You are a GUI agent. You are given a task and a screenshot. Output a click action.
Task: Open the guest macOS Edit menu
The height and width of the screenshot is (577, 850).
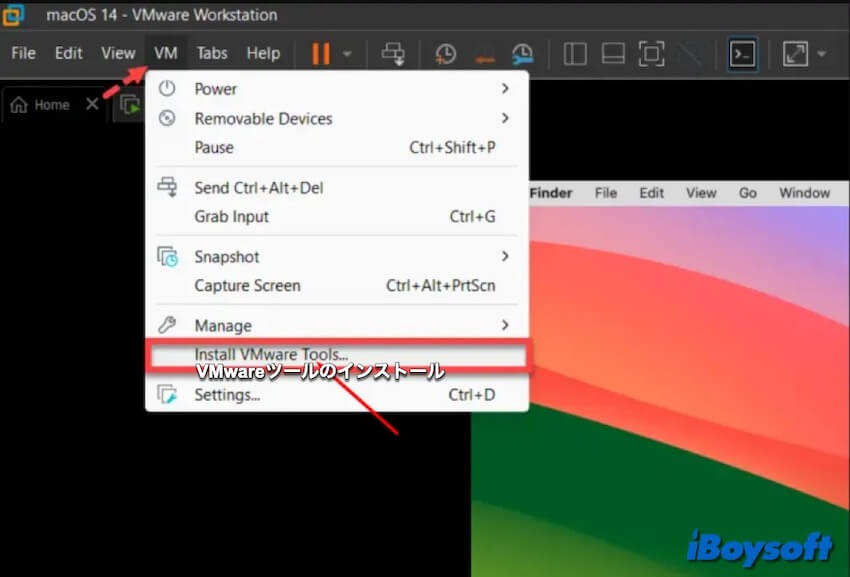pos(651,193)
